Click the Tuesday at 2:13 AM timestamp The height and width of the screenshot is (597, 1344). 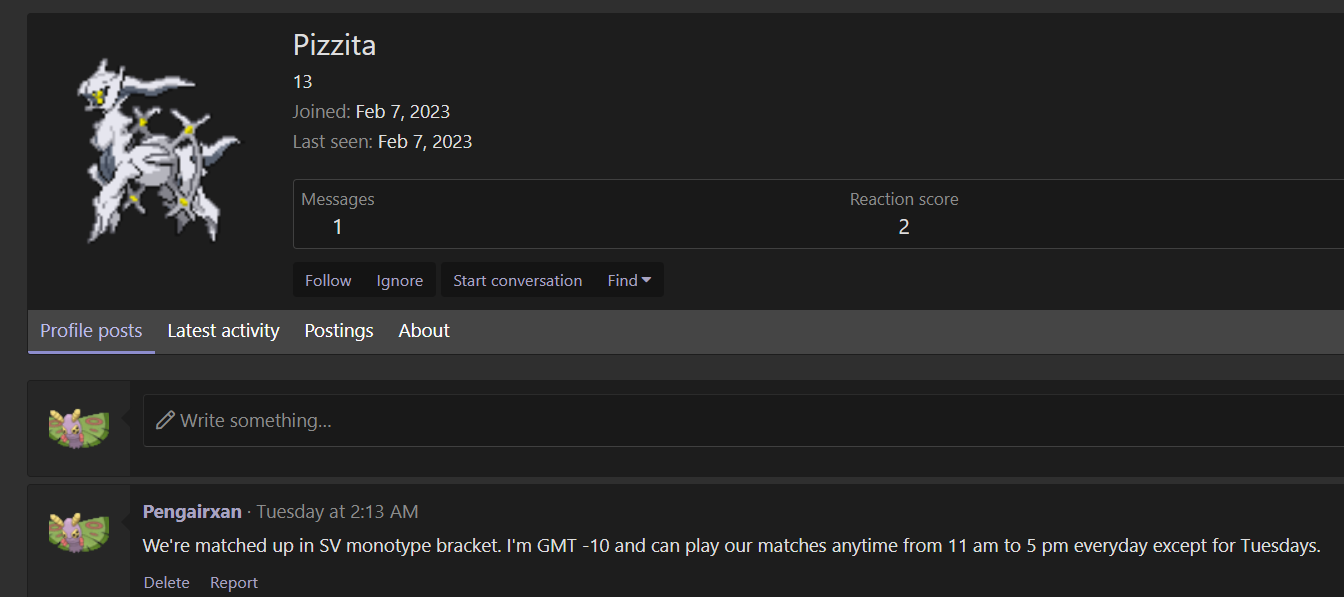click(337, 512)
